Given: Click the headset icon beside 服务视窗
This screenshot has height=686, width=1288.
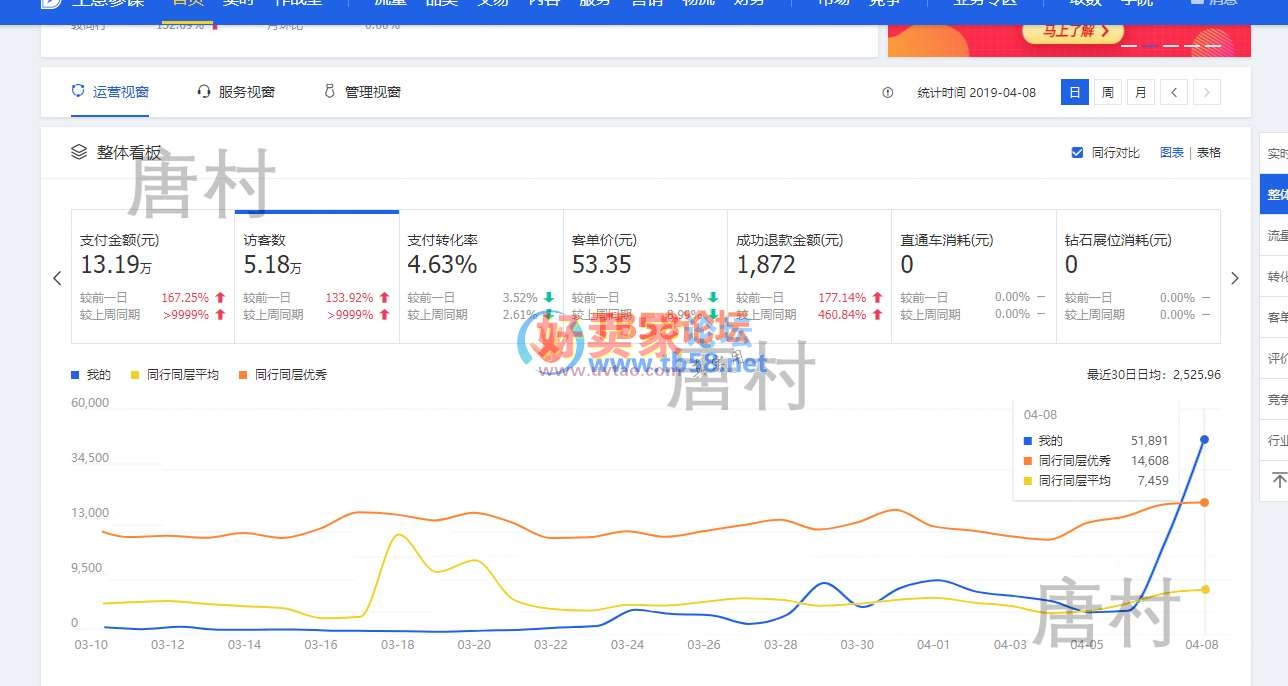Looking at the screenshot, I should [204, 92].
